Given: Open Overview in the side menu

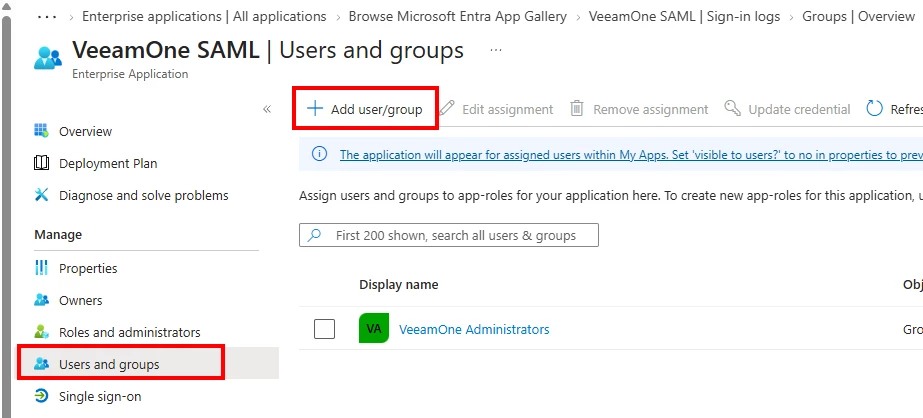Looking at the screenshot, I should [x=85, y=131].
